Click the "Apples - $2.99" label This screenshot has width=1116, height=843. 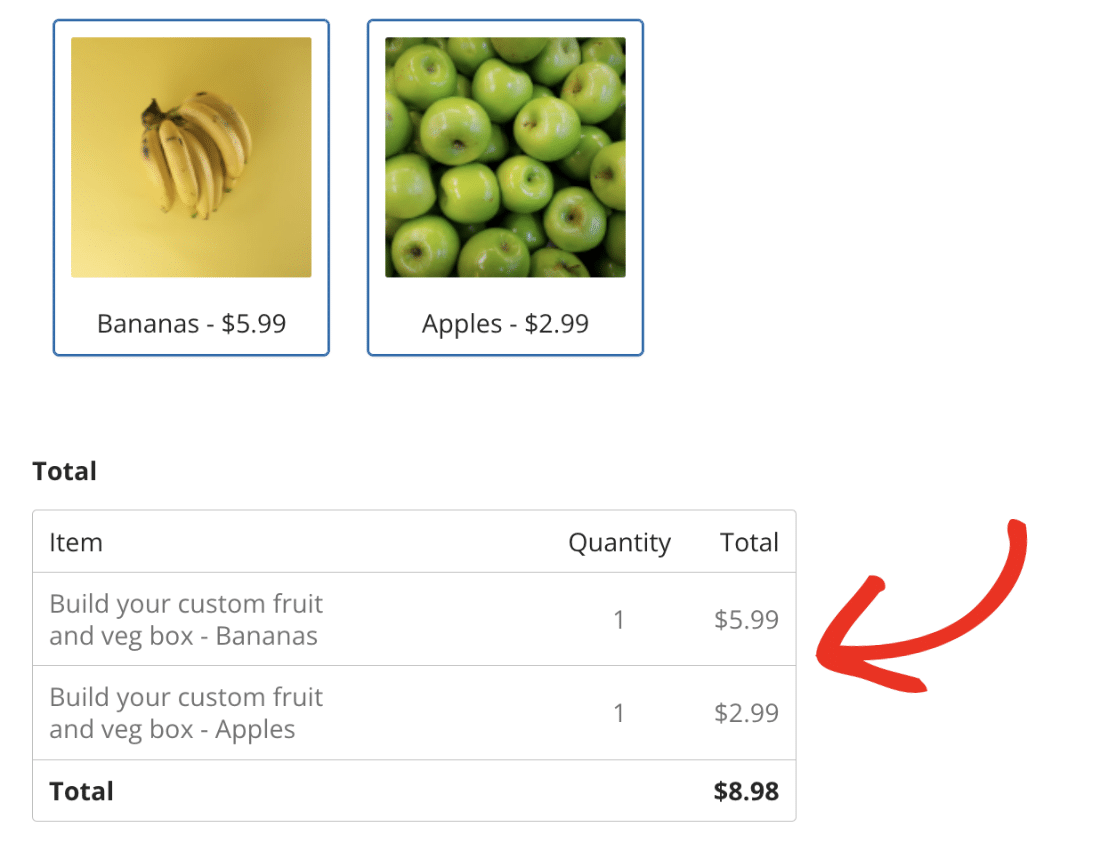pyautogui.click(x=505, y=323)
